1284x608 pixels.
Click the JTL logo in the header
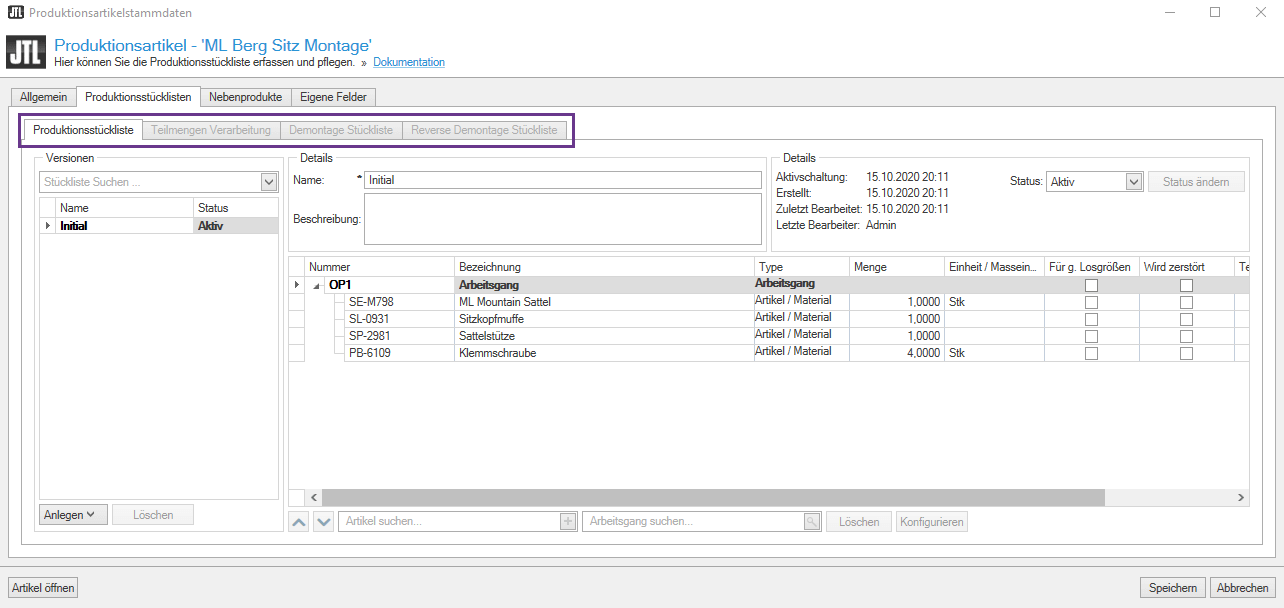click(25, 52)
